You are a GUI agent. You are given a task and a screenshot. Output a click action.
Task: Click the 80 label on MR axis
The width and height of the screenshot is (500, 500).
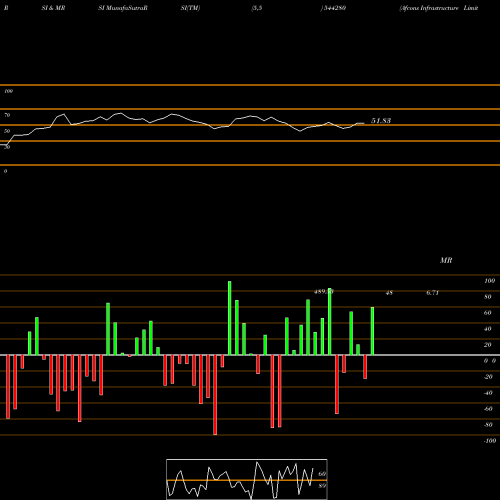click(x=488, y=297)
